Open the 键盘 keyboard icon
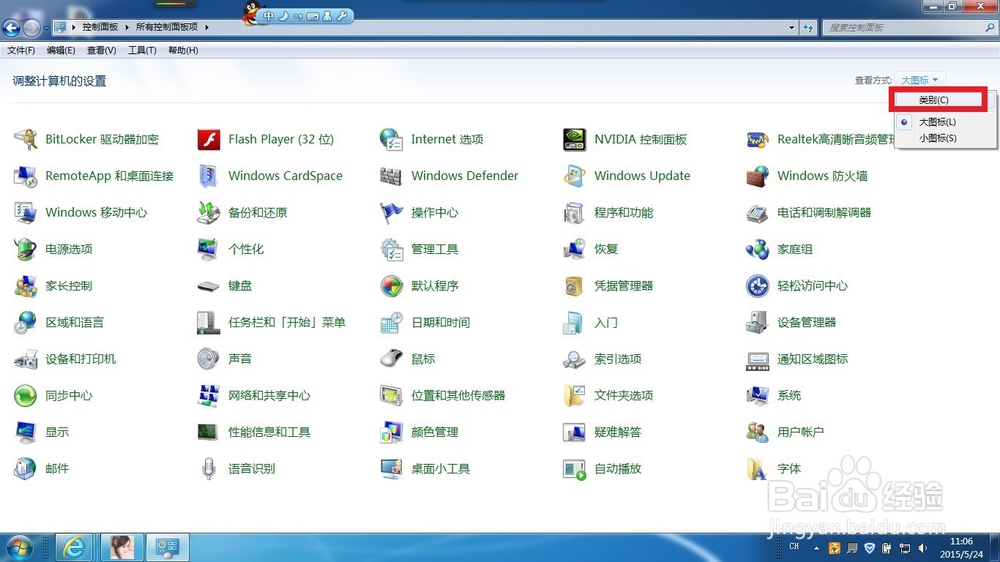Screen dimensions: 1000x562 (209, 286)
